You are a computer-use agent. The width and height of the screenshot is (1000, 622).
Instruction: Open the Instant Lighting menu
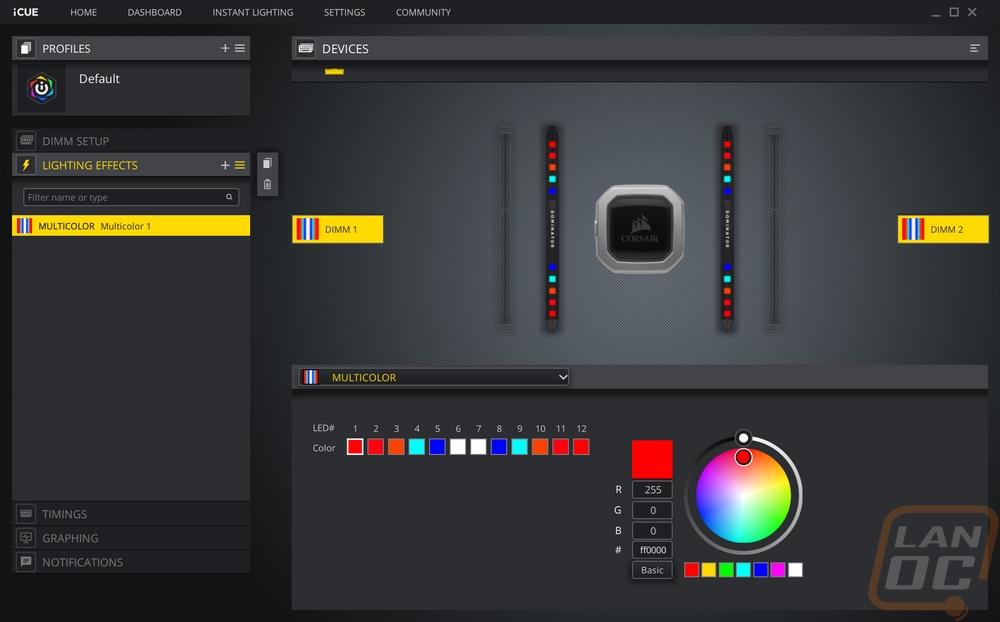pos(253,12)
